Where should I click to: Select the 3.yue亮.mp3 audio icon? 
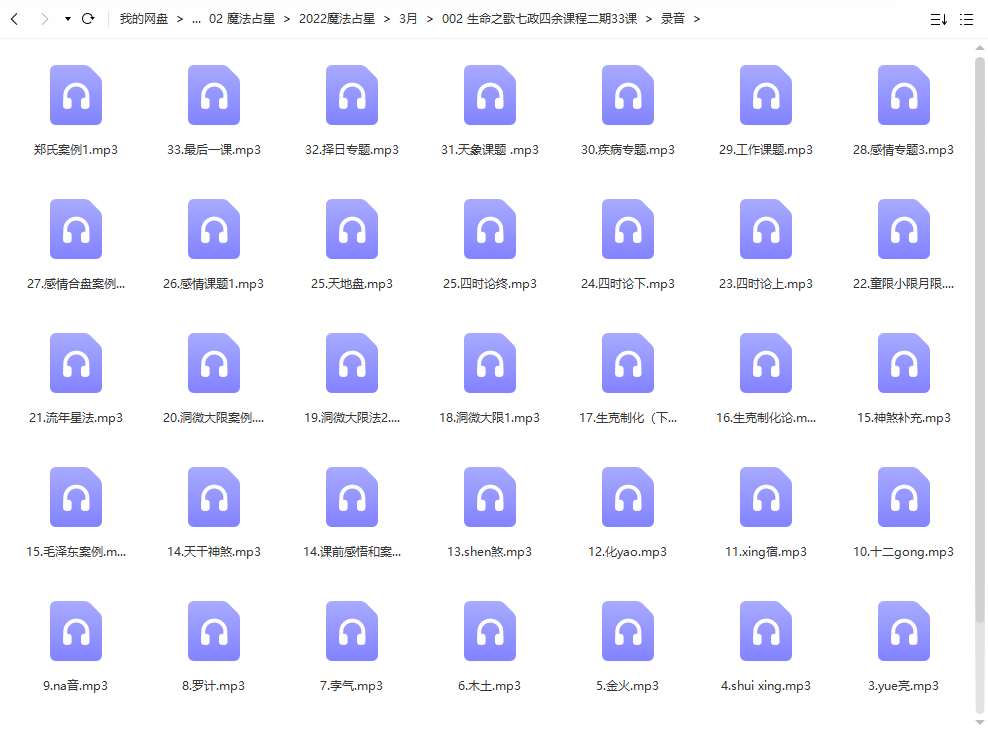pos(904,631)
